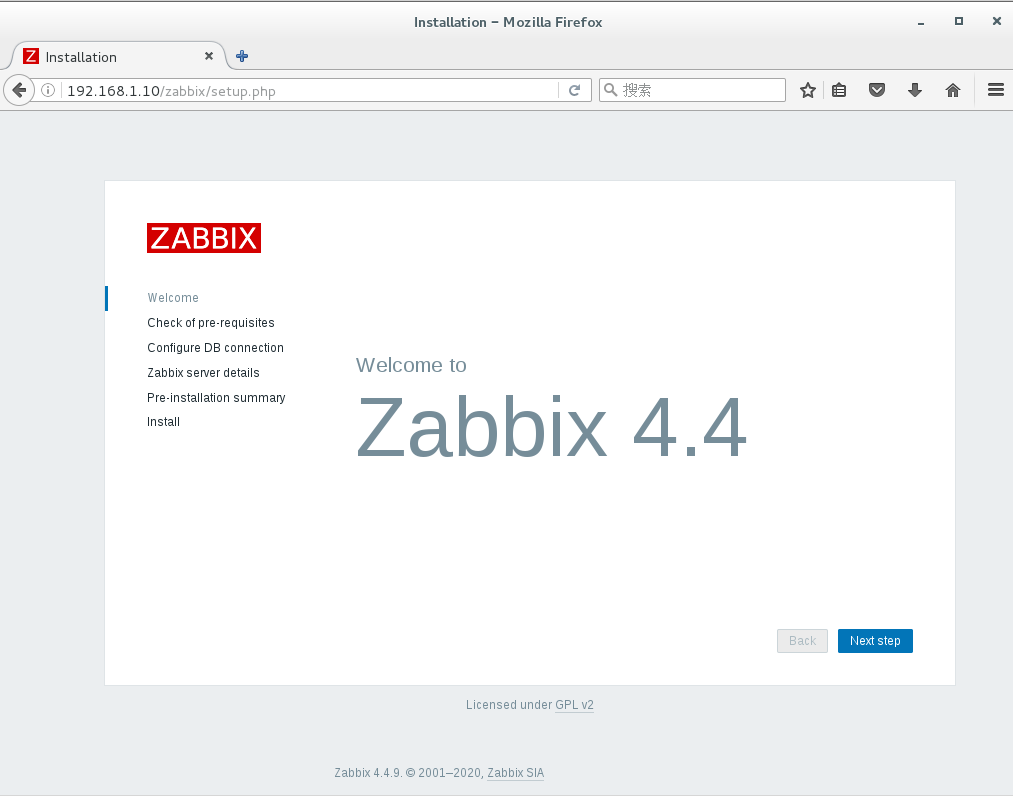Open the Firefox hamburger menu
The height and width of the screenshot is (796, 1013).
[996, 90]
